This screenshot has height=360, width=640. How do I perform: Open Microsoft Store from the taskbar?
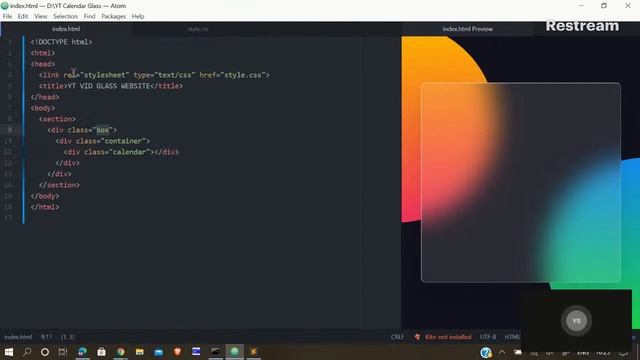(101, 352)
